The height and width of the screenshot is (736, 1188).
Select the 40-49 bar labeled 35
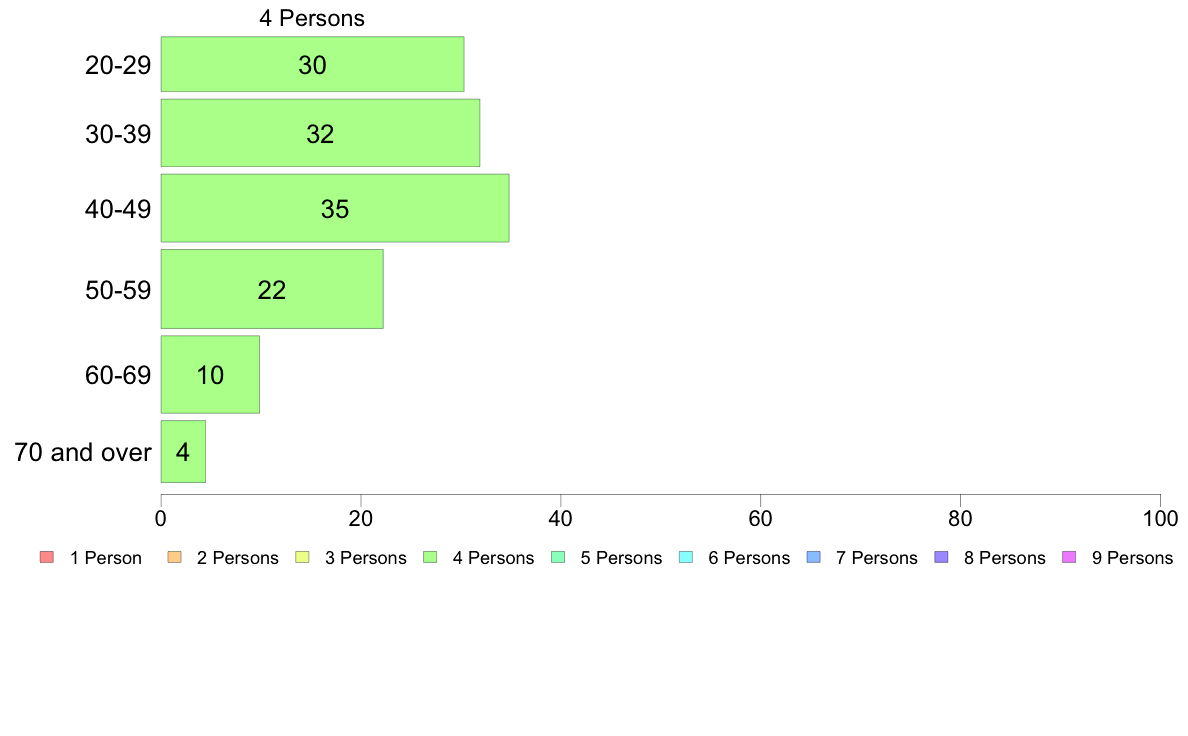point(335,208)
